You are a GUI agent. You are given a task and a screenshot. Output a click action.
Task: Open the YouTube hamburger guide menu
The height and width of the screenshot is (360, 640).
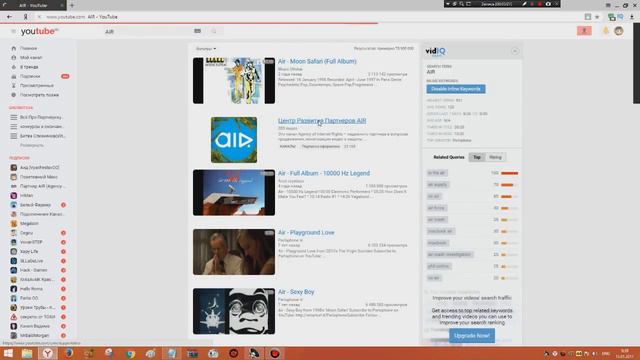click(x=13, y=31)
